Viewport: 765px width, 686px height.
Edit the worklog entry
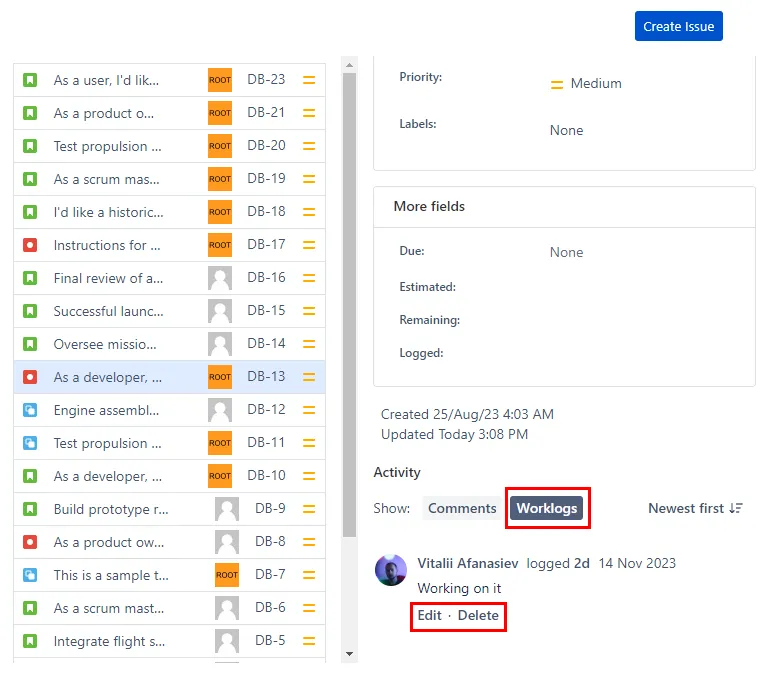click(x=429, y=615)
